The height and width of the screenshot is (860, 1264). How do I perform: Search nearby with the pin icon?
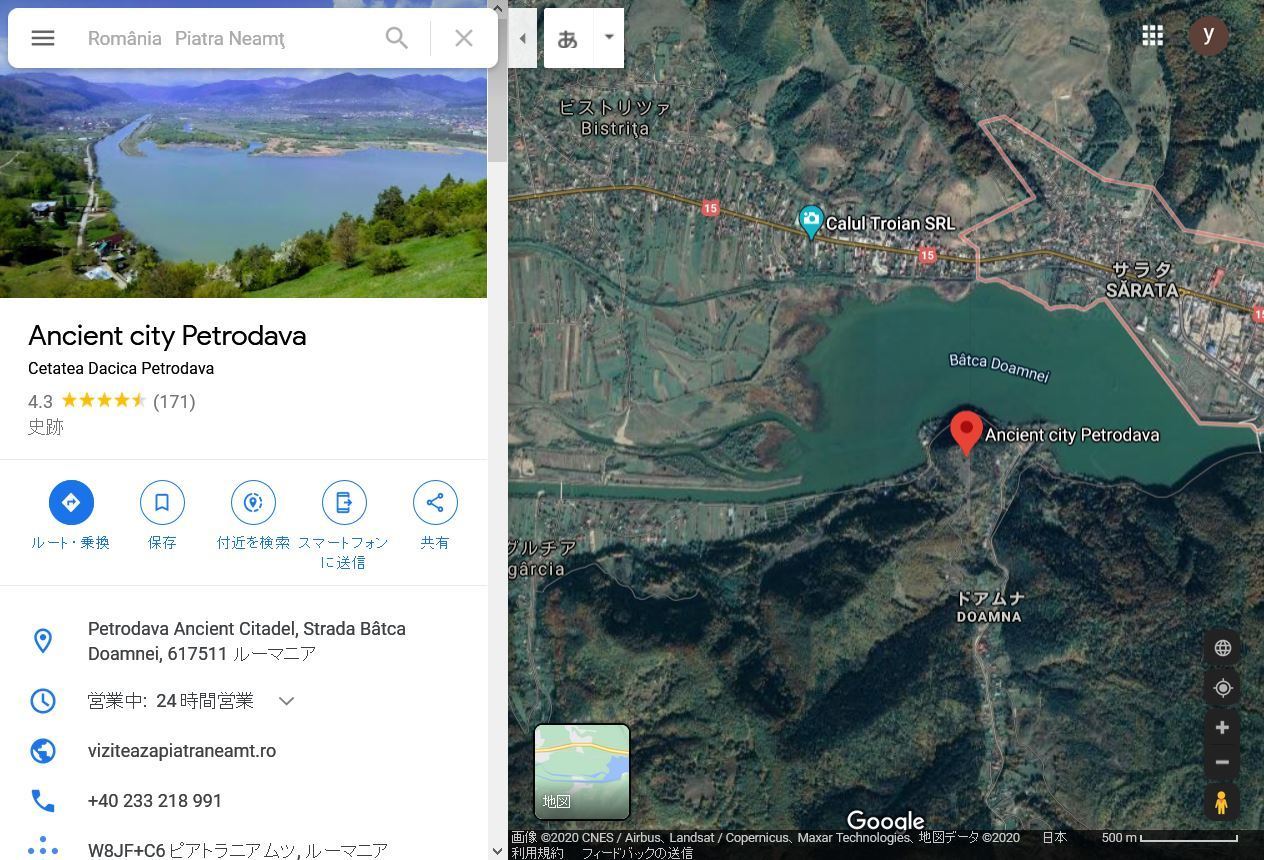253,502
